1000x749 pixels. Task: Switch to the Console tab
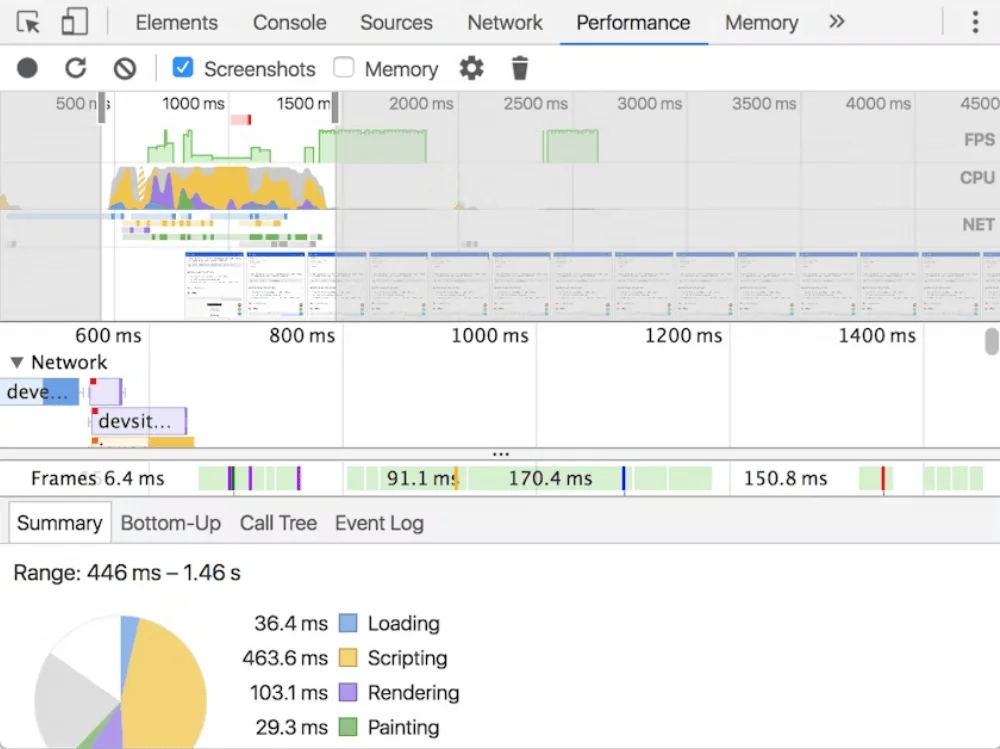[289, 22]
